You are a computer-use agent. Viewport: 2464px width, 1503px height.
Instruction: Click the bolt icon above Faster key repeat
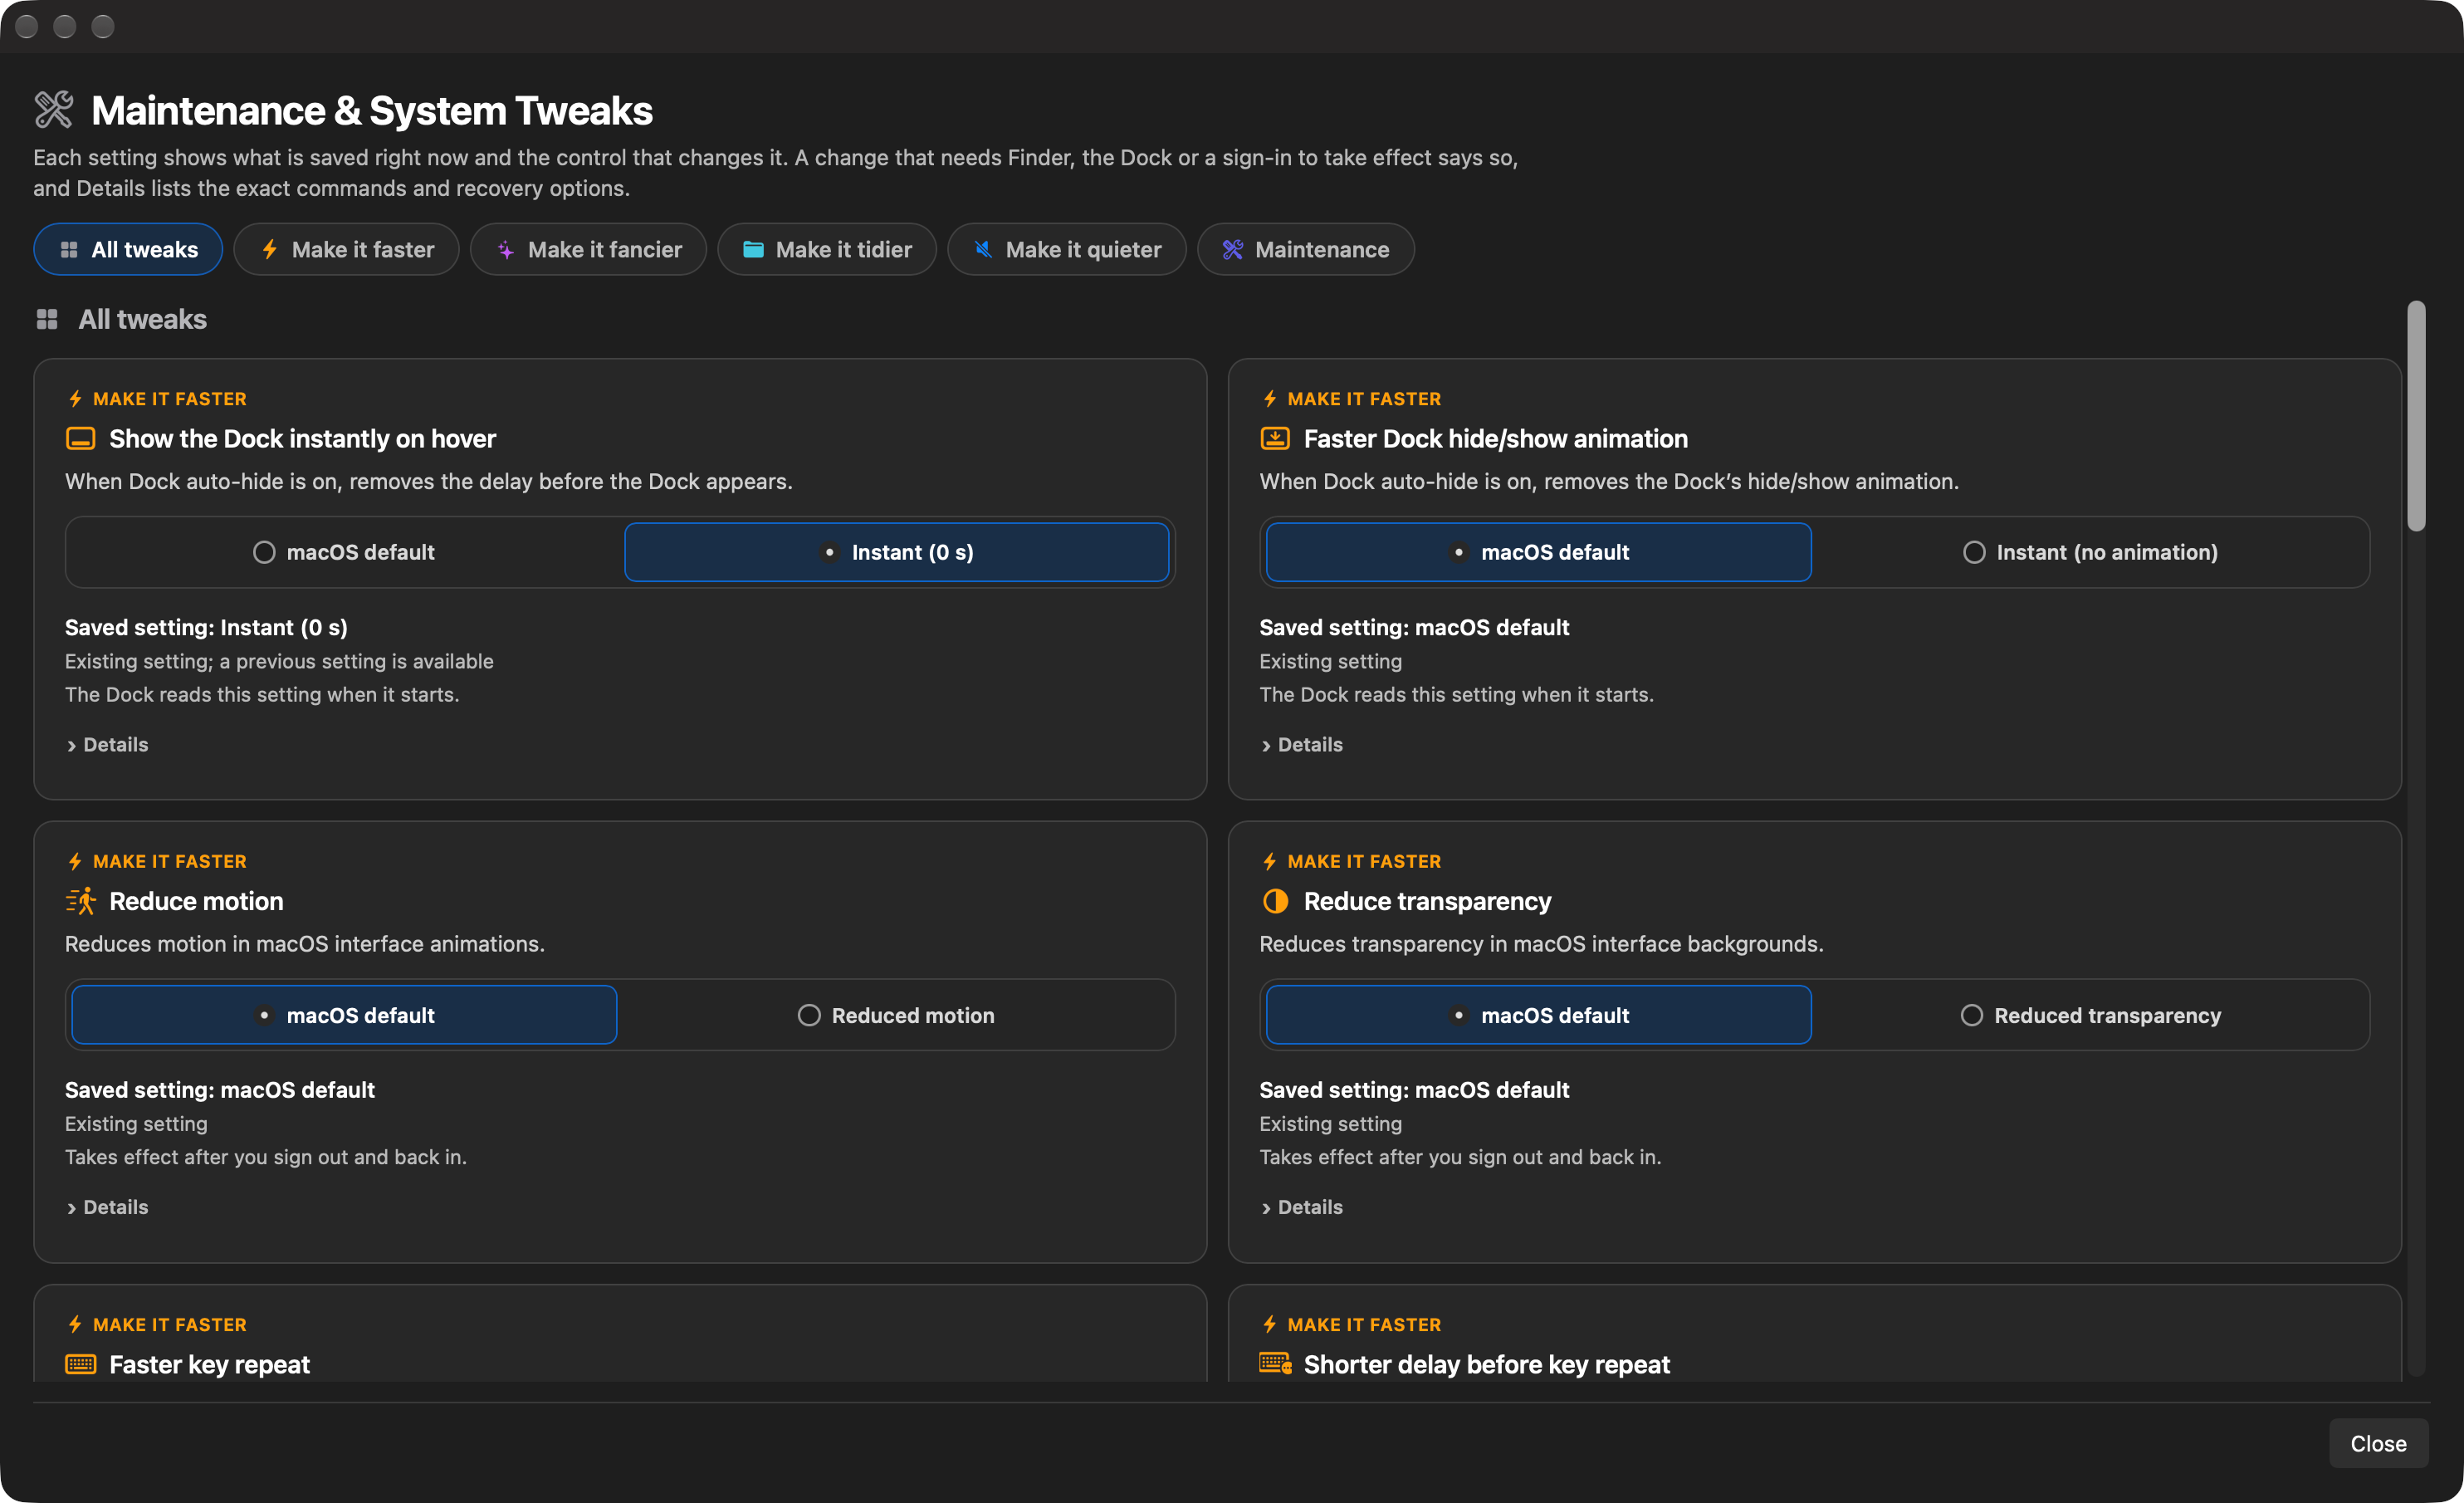tap(75, 1324)
